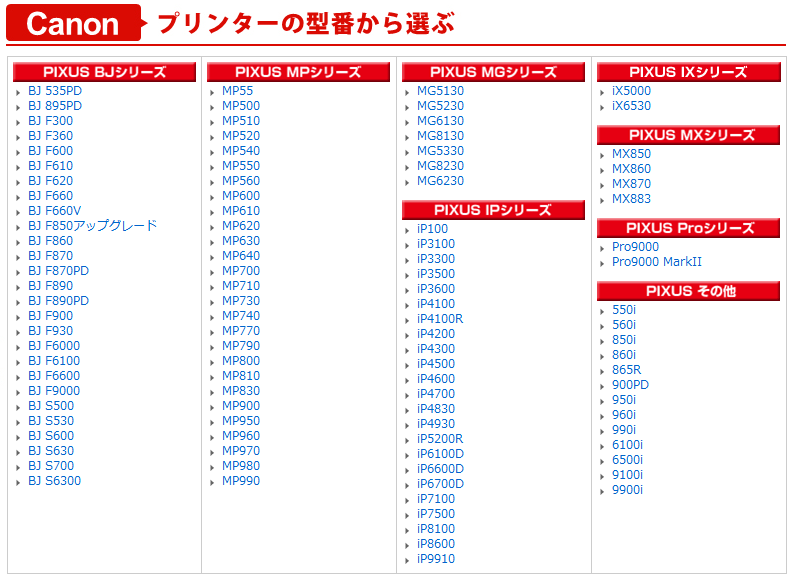Choose the Pro9000 MarkII link

click(656, 262)
